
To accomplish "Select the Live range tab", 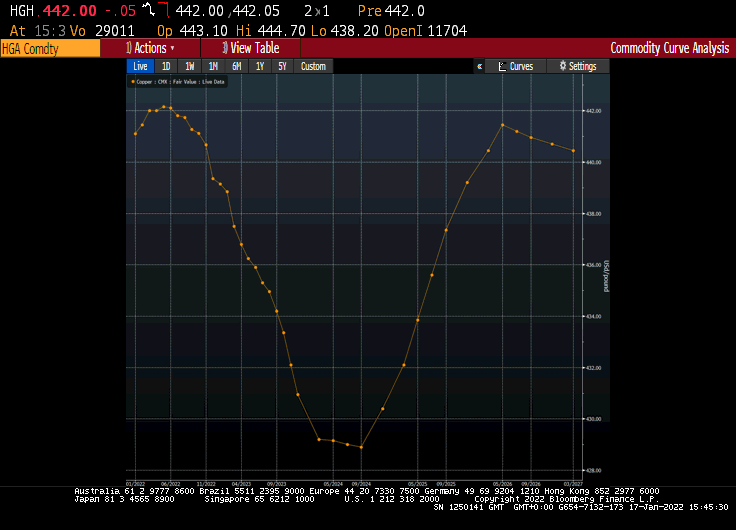I will (140, 66).
